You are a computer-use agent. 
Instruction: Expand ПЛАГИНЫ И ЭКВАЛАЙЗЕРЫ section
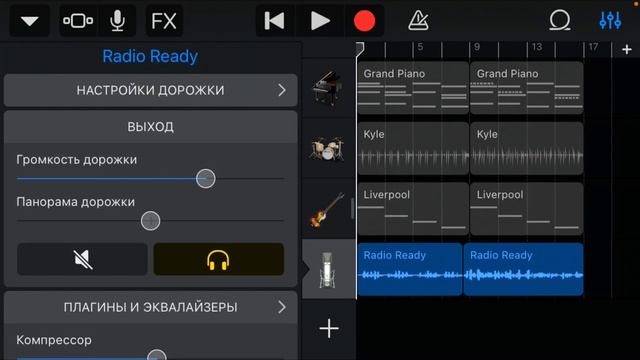click(151, 307)
